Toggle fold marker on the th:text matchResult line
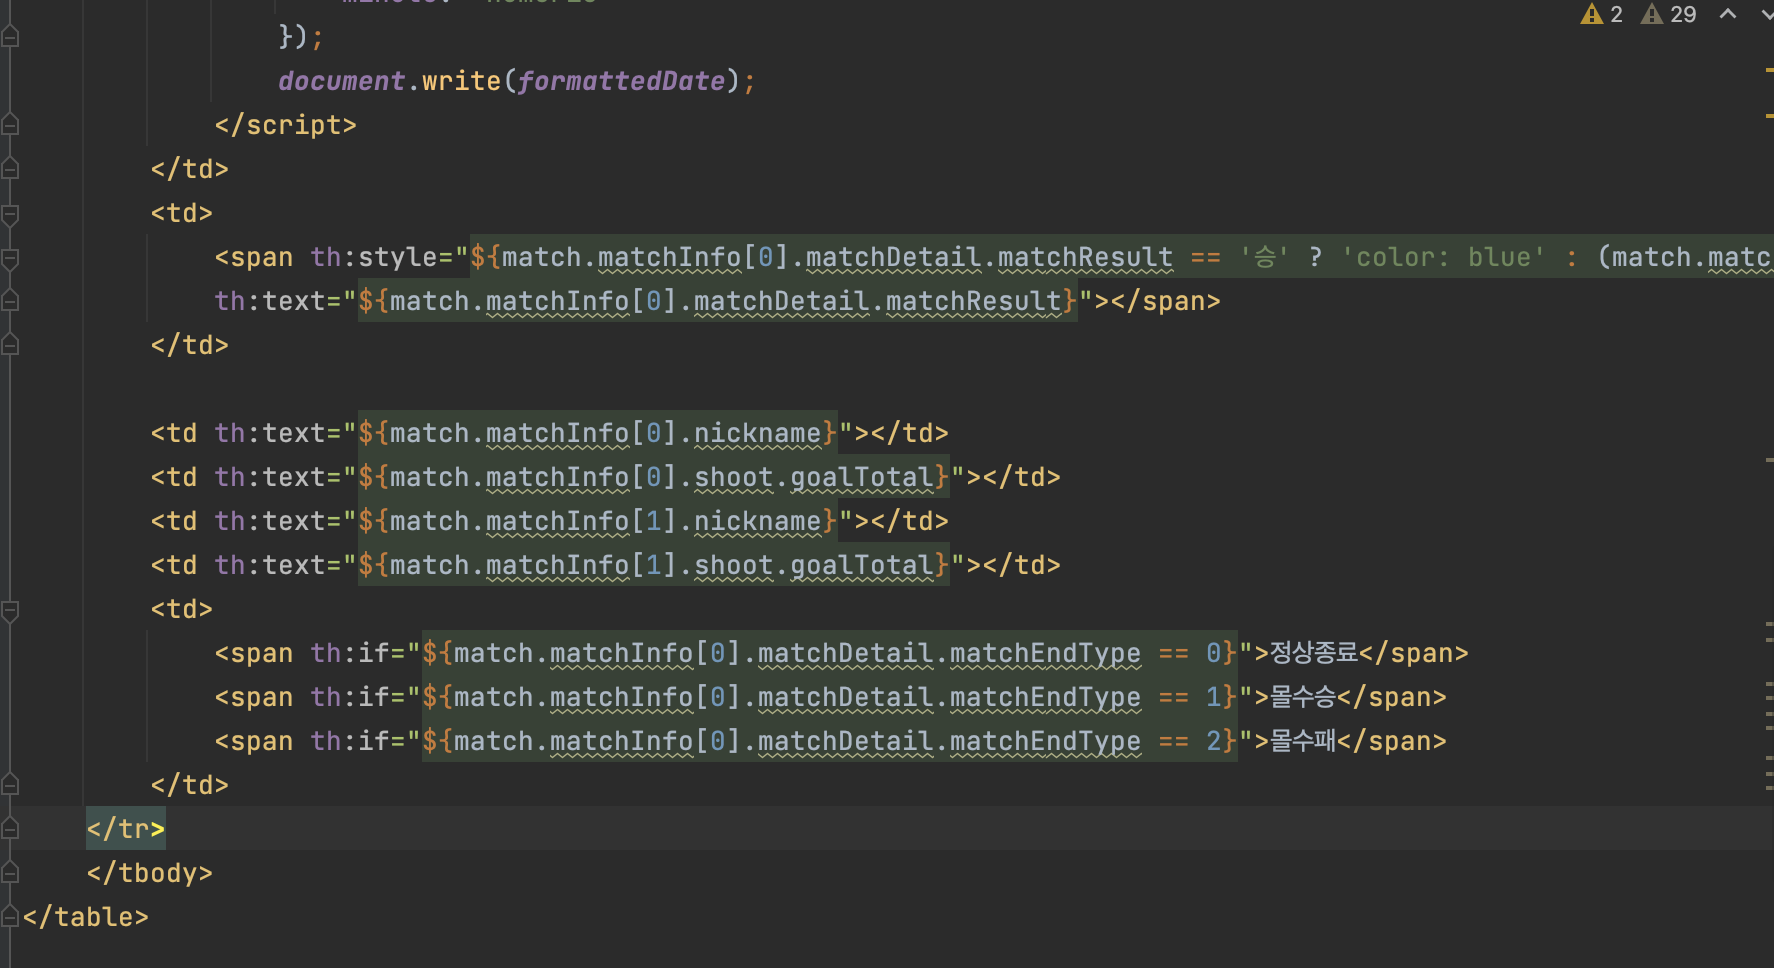Viewport: 1774px width, 968px height. [x=10, y=301]
